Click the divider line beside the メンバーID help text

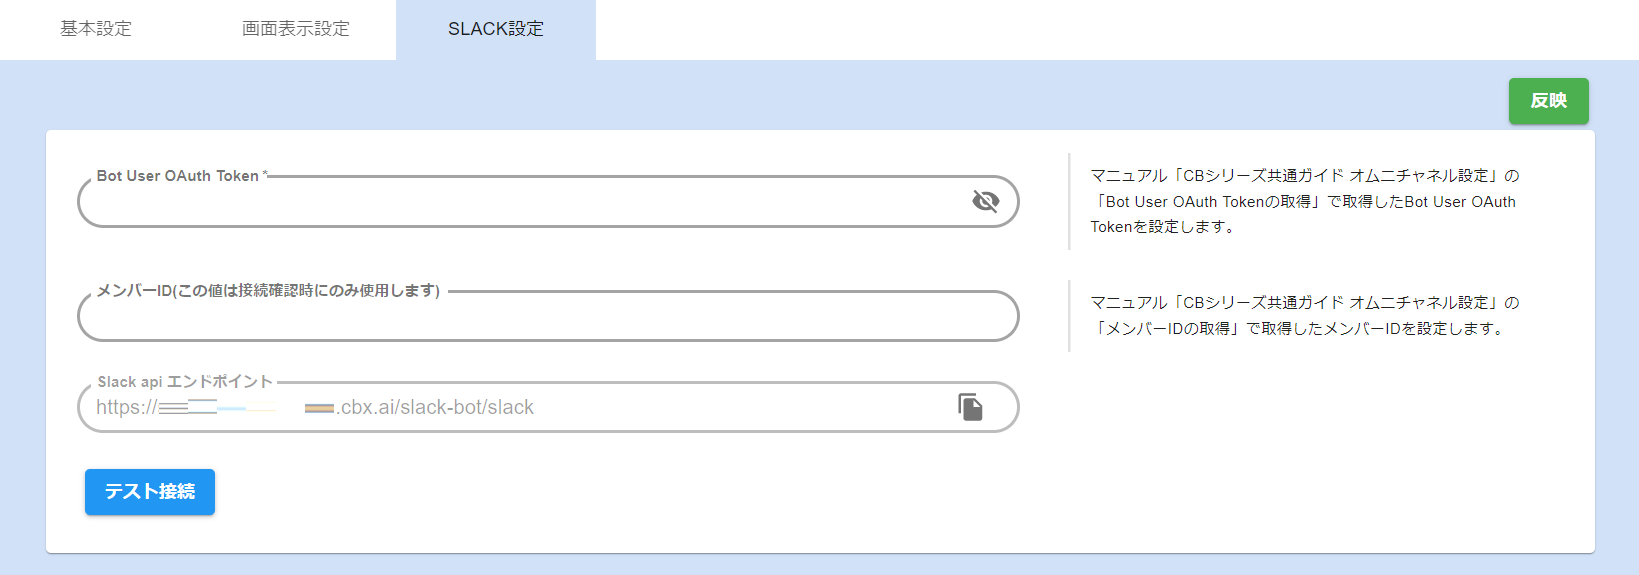point(1069,316)
